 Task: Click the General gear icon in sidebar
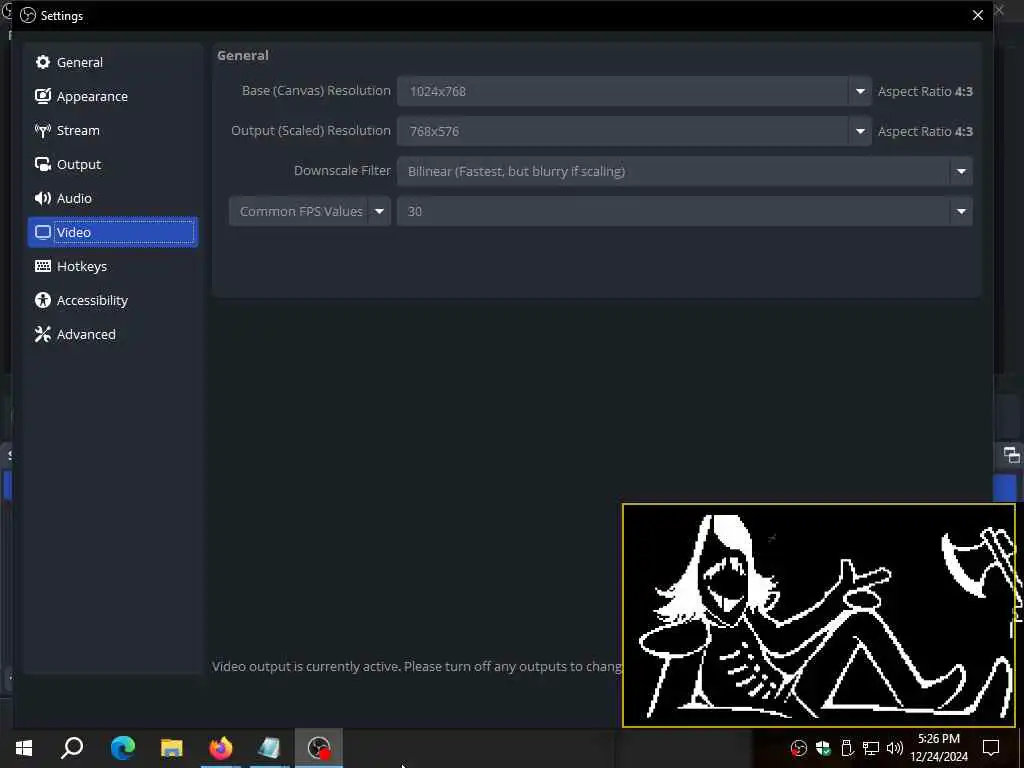42,62
